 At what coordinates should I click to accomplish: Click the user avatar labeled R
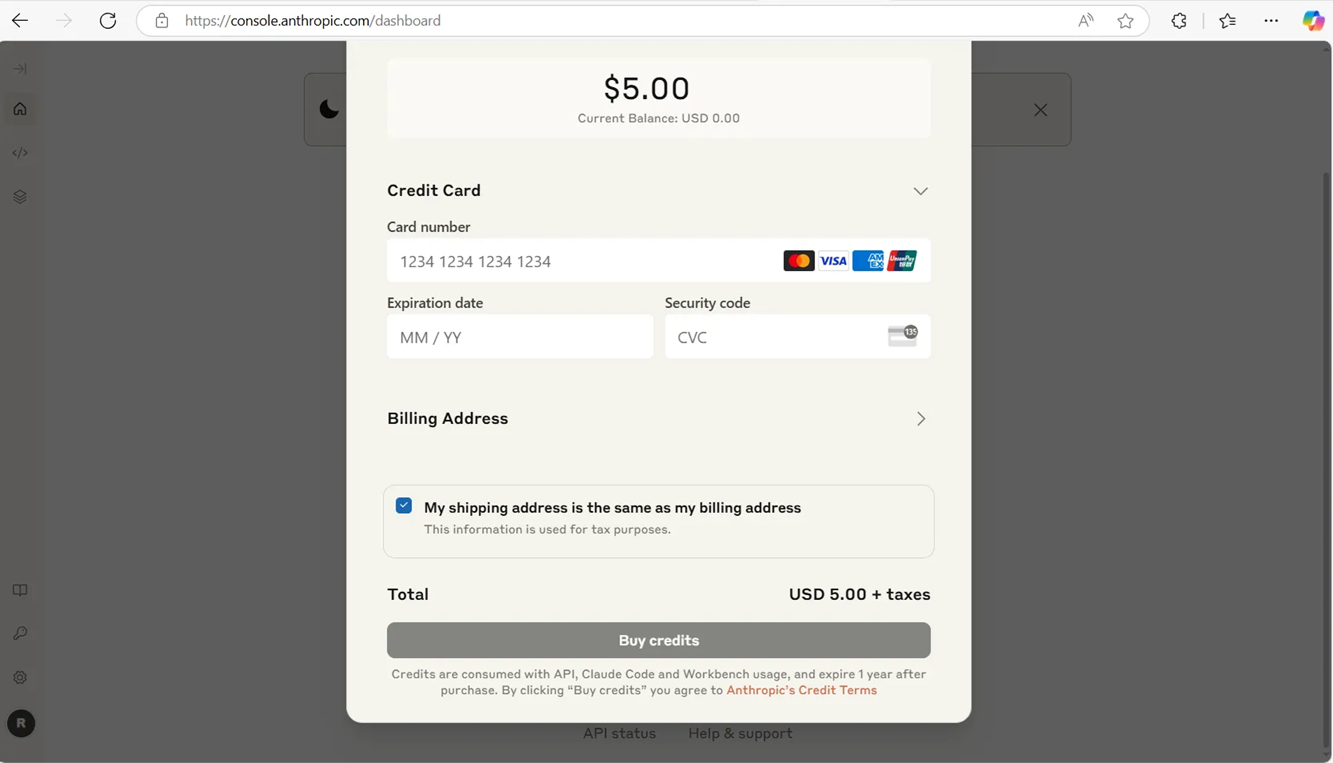click(x=21, y=723)
